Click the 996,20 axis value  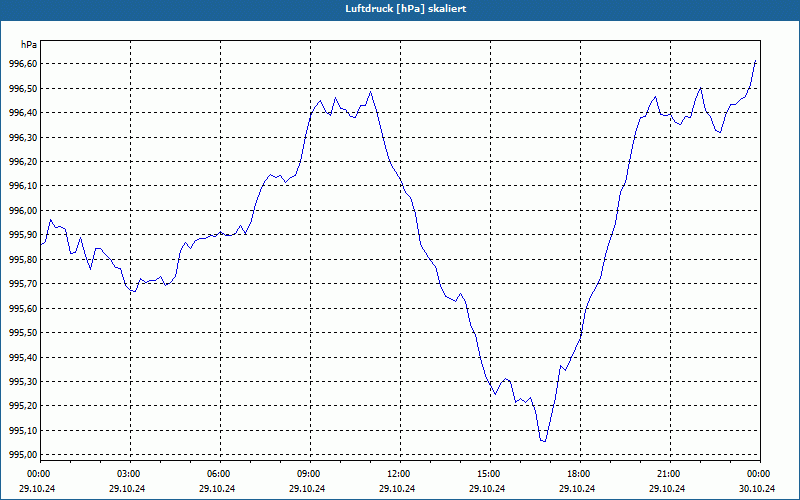(23, 162)
